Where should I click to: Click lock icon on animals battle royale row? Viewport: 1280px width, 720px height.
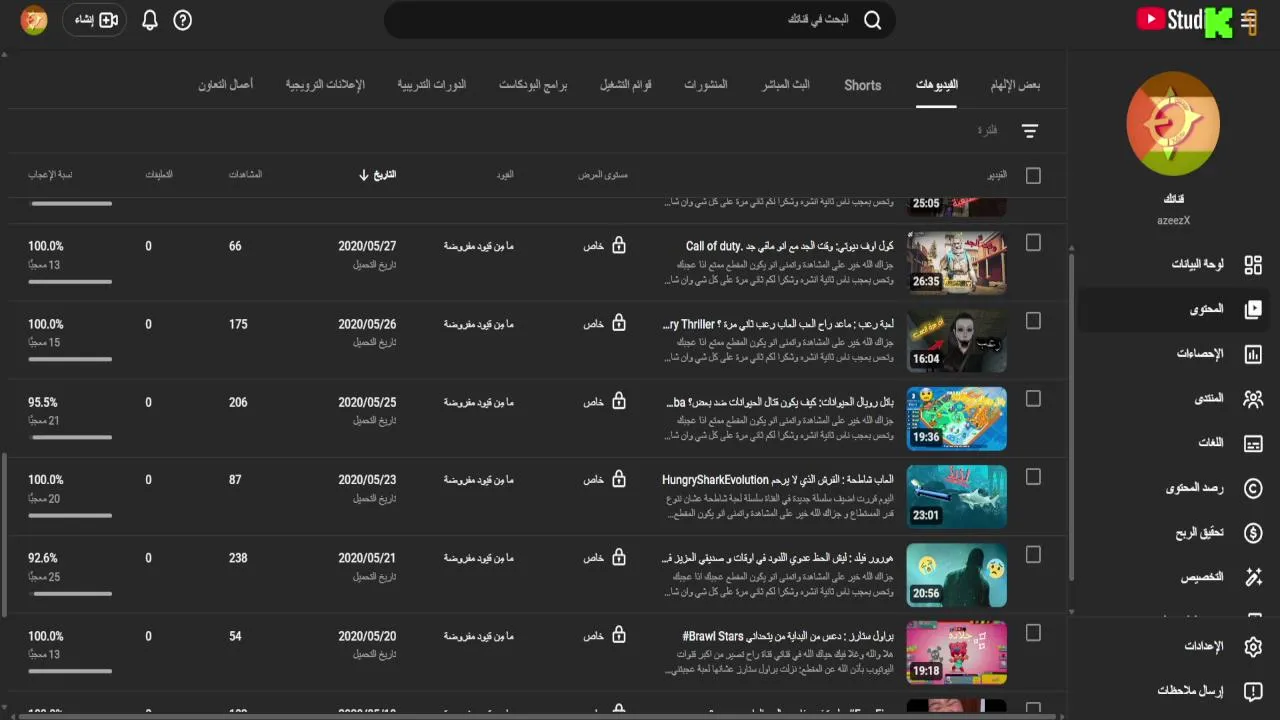[x=619, y=401]
